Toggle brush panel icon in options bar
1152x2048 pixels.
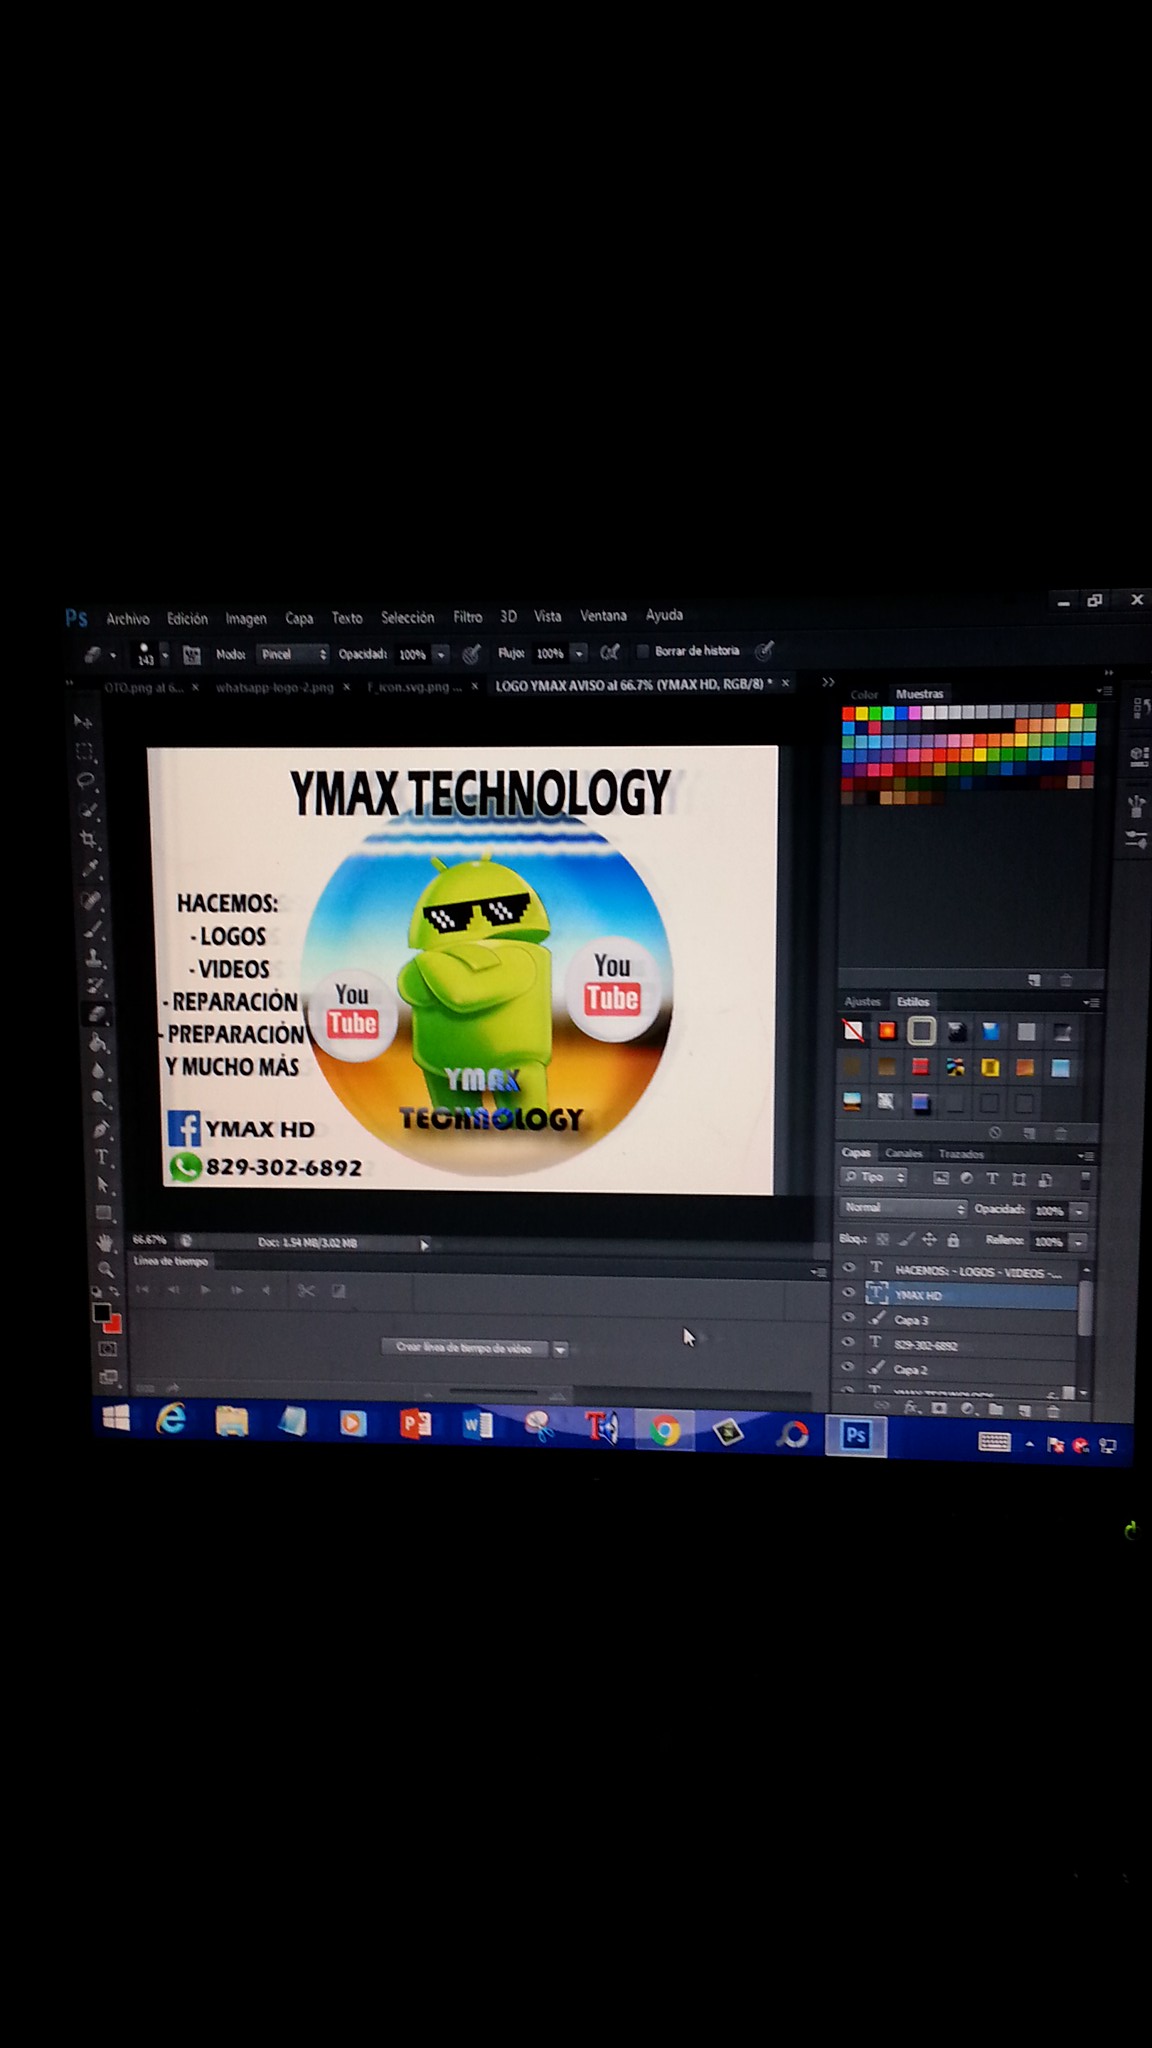pyautogui.click(x=192, y=655)
